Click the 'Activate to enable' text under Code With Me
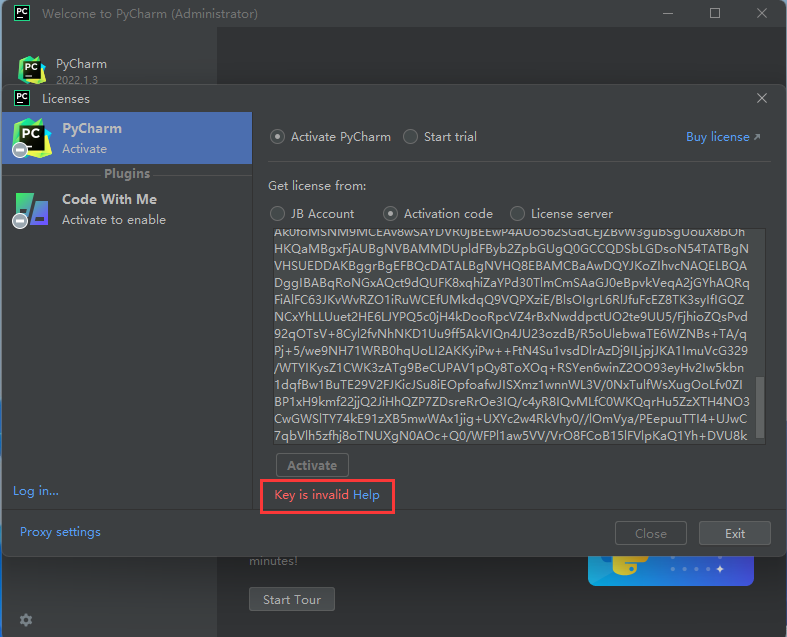This screenshot has width=787, height=637. [114, 220]
